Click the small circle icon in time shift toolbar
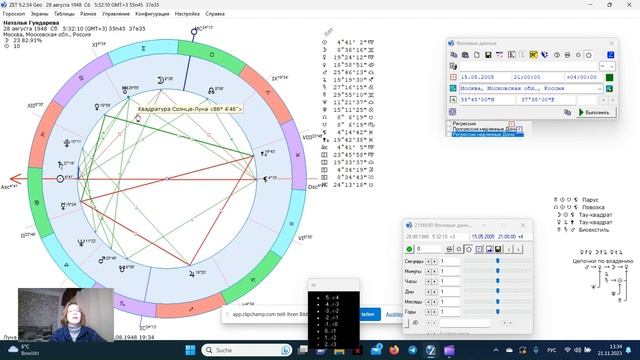The height and width of the screenshot is (360, 640). (x=459, y=249)
